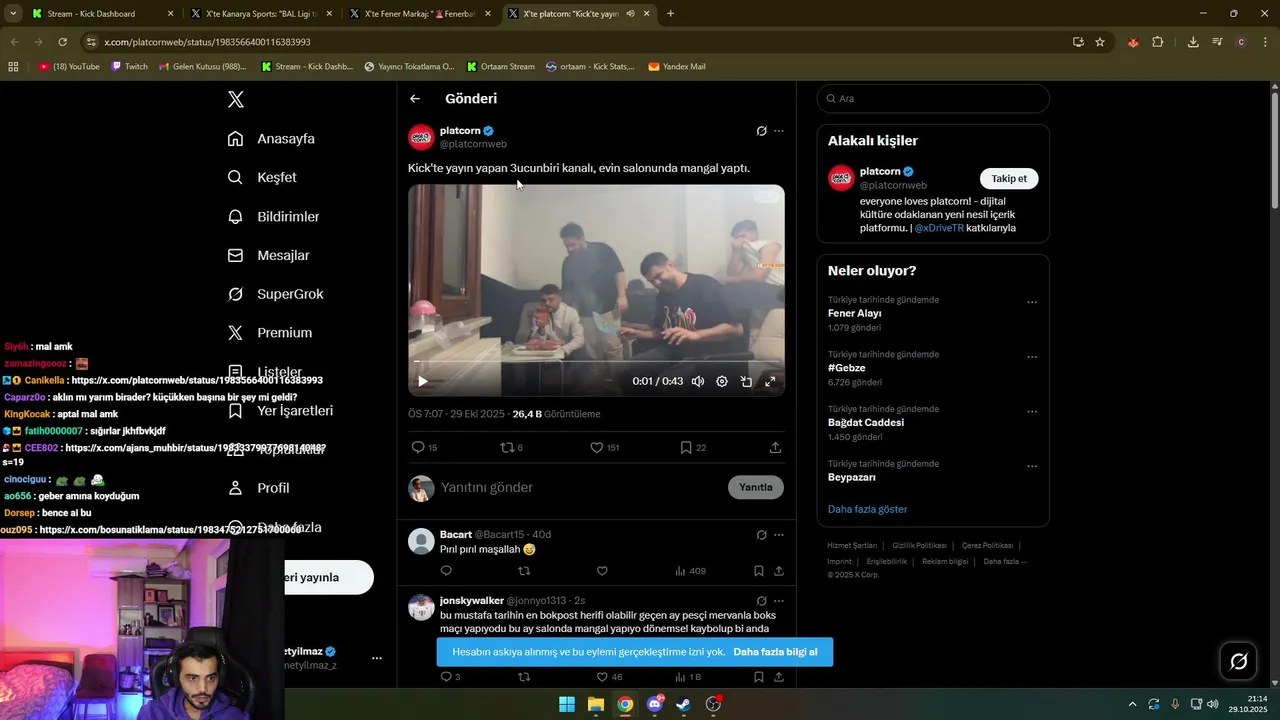Open #Gebze trend
Screen dimensions: 1280x720
coord(846,369)
